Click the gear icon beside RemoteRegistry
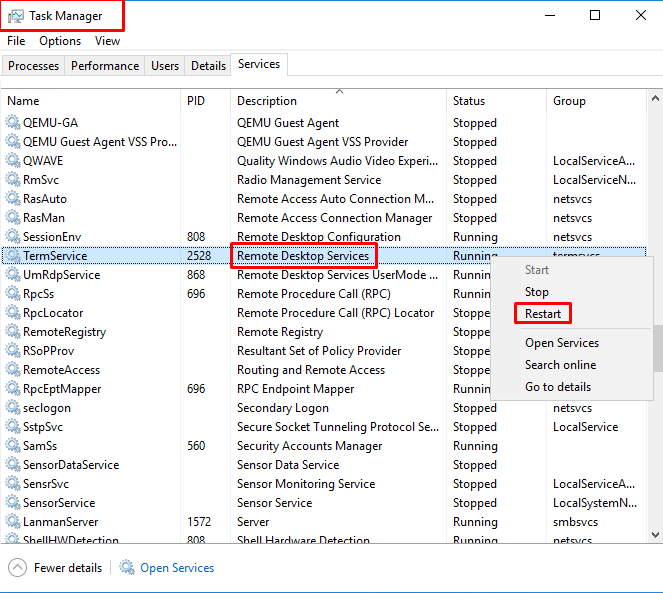663x593 pixels. (x=13, y=332)
